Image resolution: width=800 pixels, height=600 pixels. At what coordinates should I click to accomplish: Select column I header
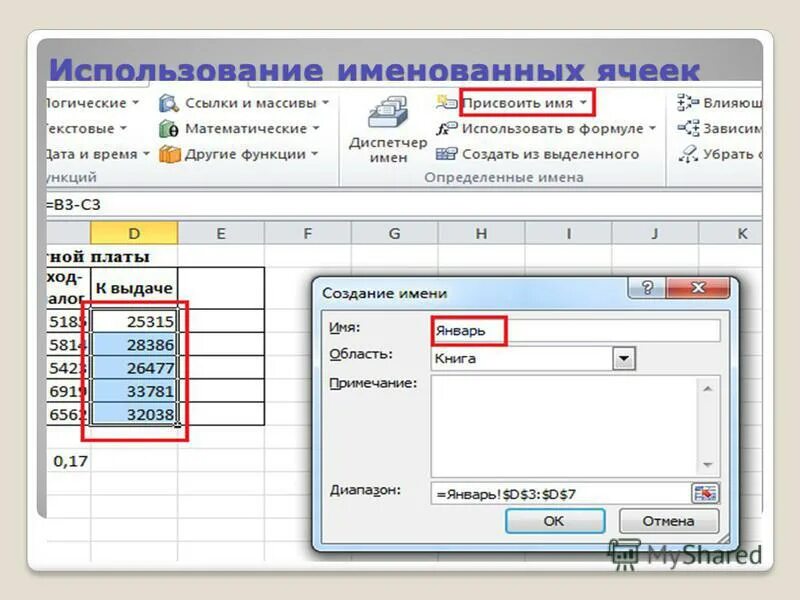(568, 233)
